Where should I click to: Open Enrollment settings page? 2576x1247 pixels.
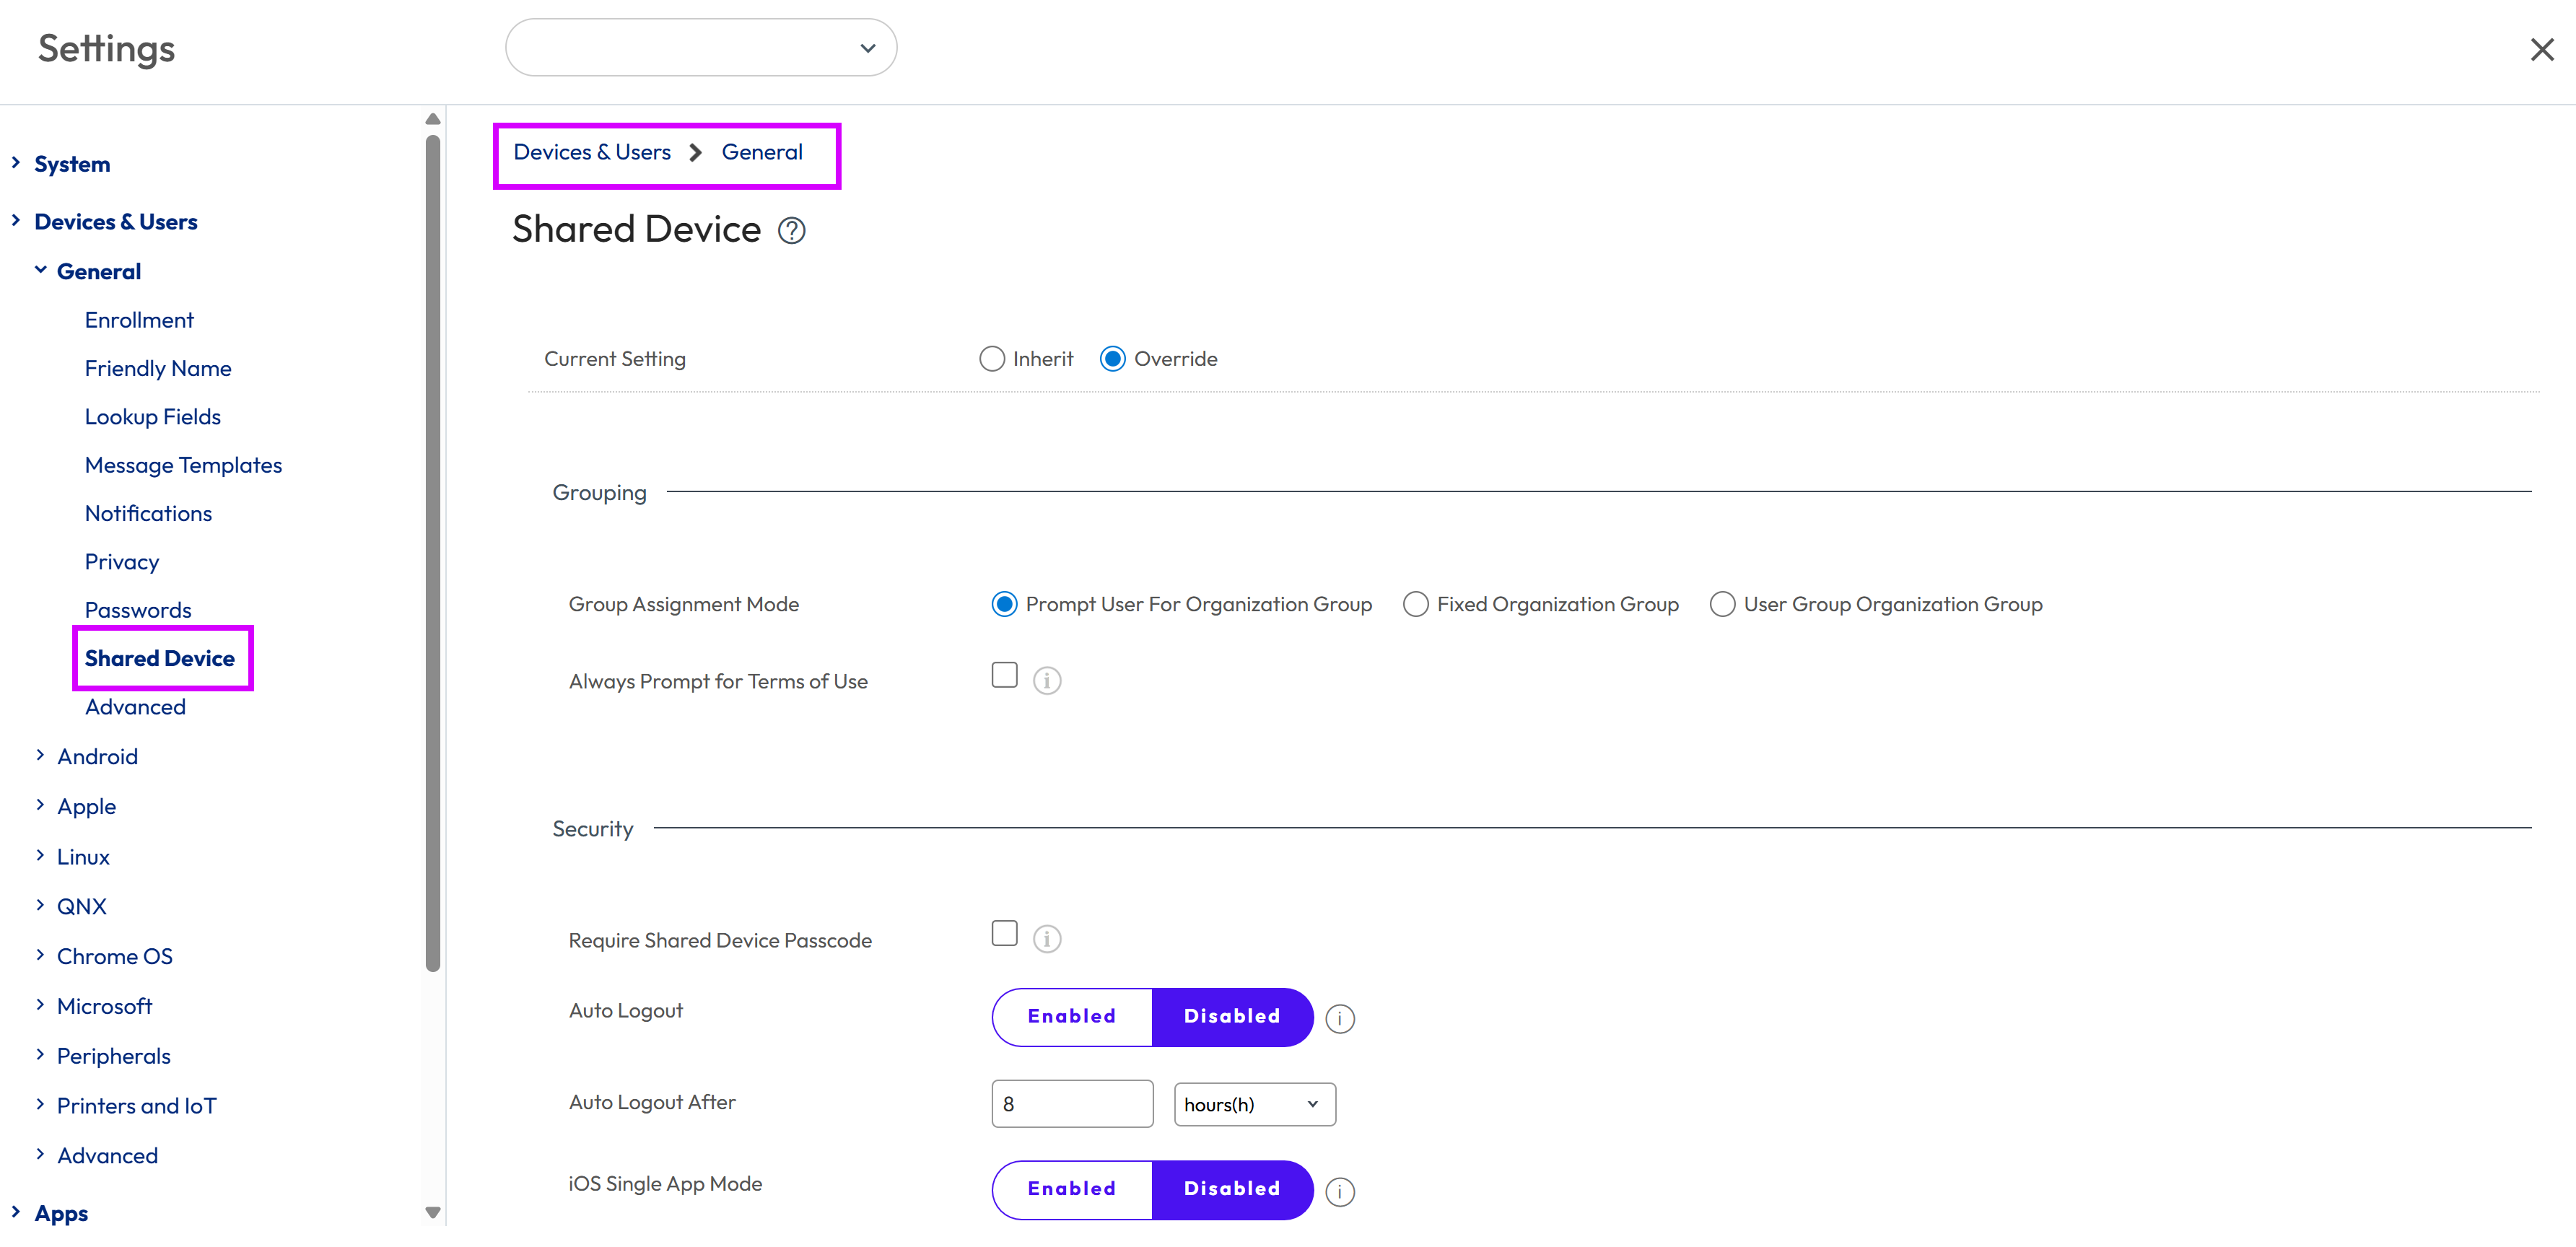click(x=139, y=321)
